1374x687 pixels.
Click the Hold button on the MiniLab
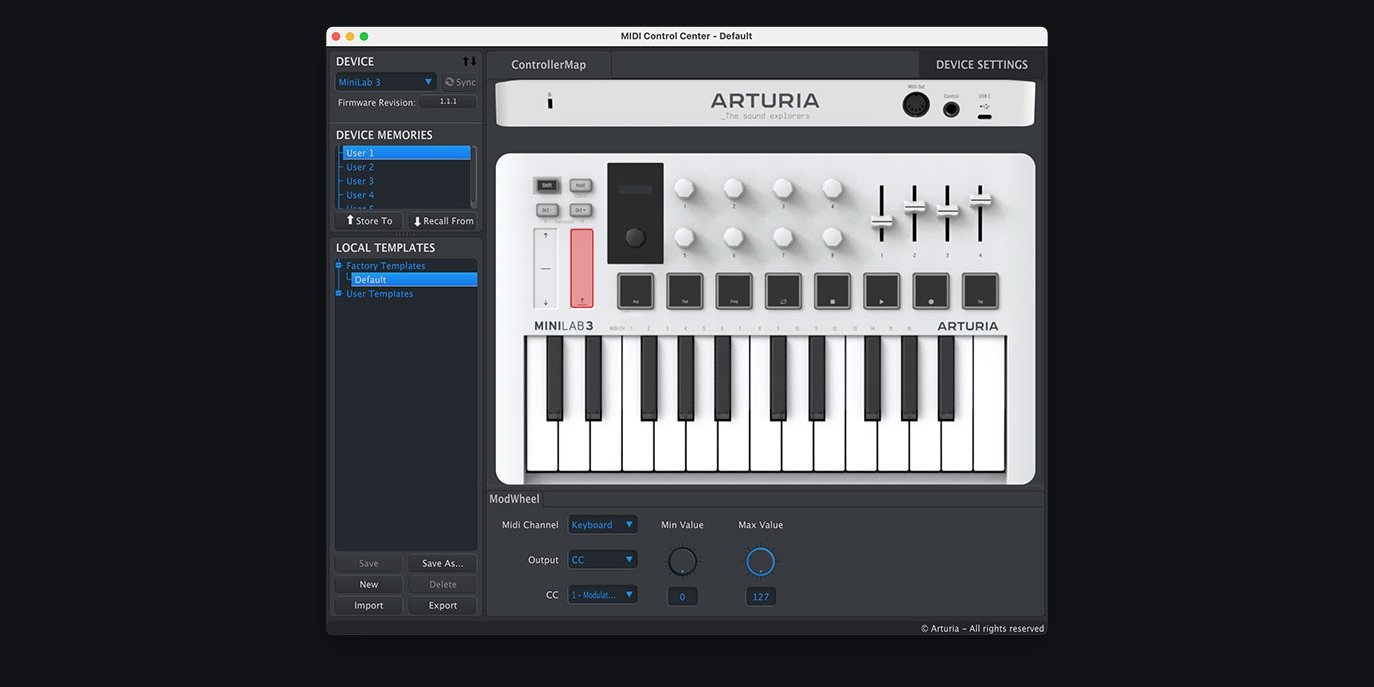coord(580,185)
